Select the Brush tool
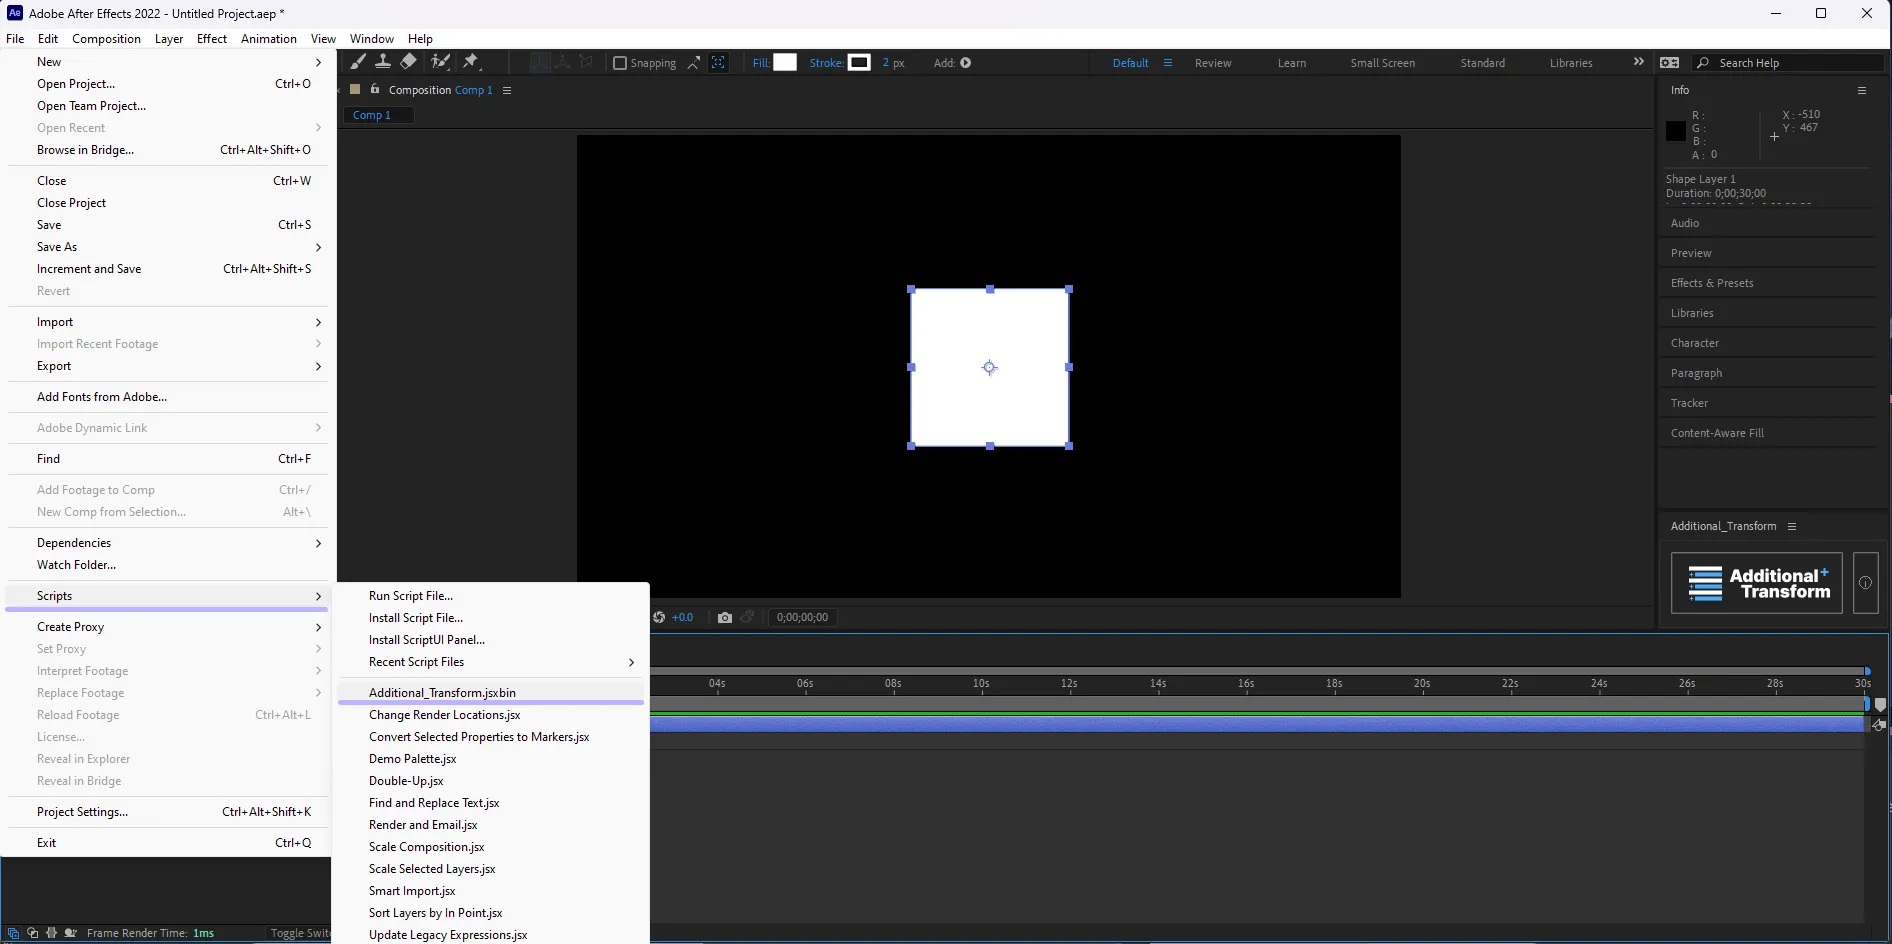Screen dimensions: 1892x944 click(x=358, y=62)
